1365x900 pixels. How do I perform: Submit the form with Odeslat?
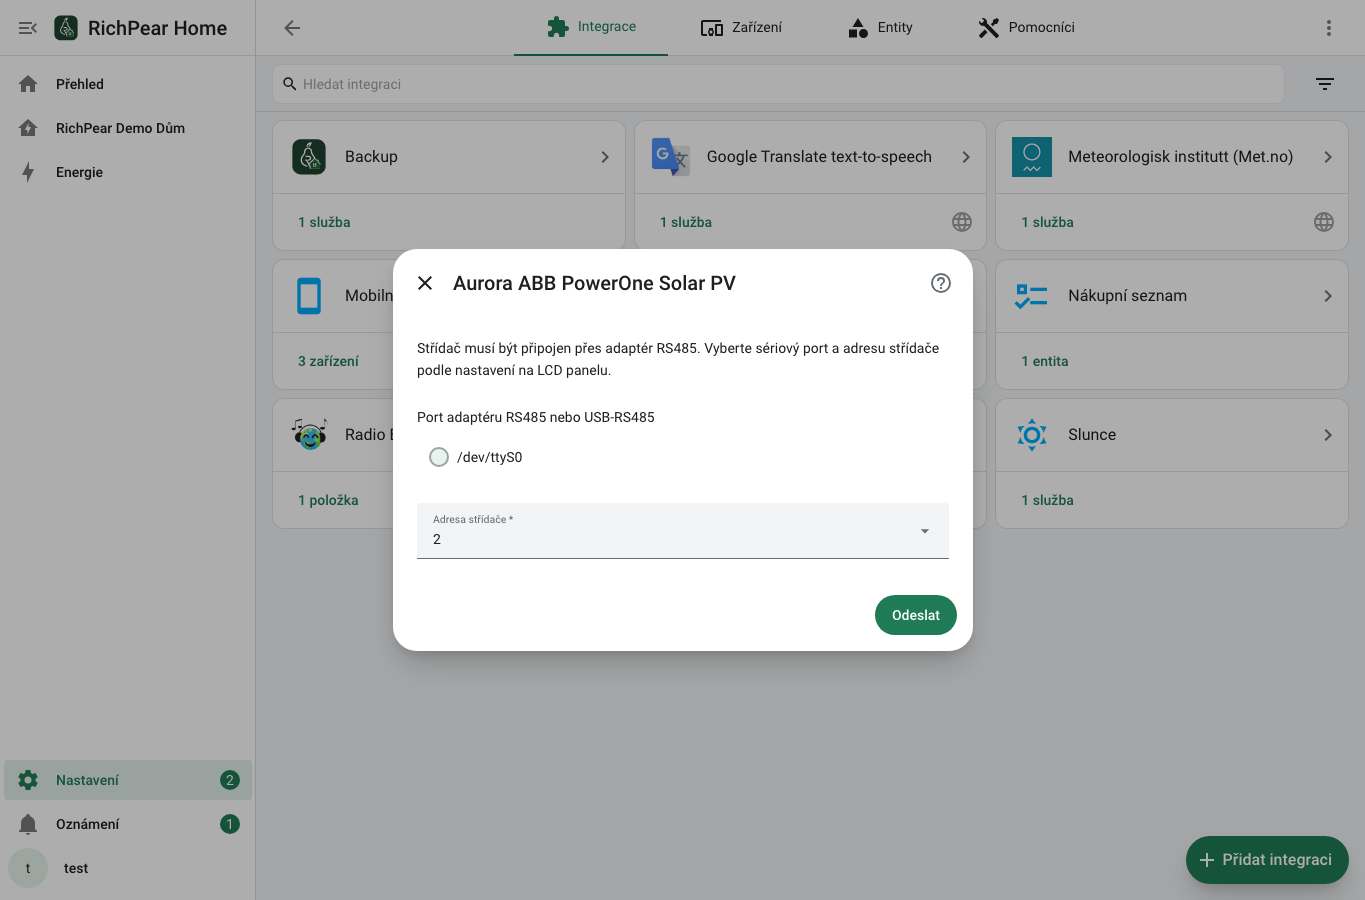(916, 615)
